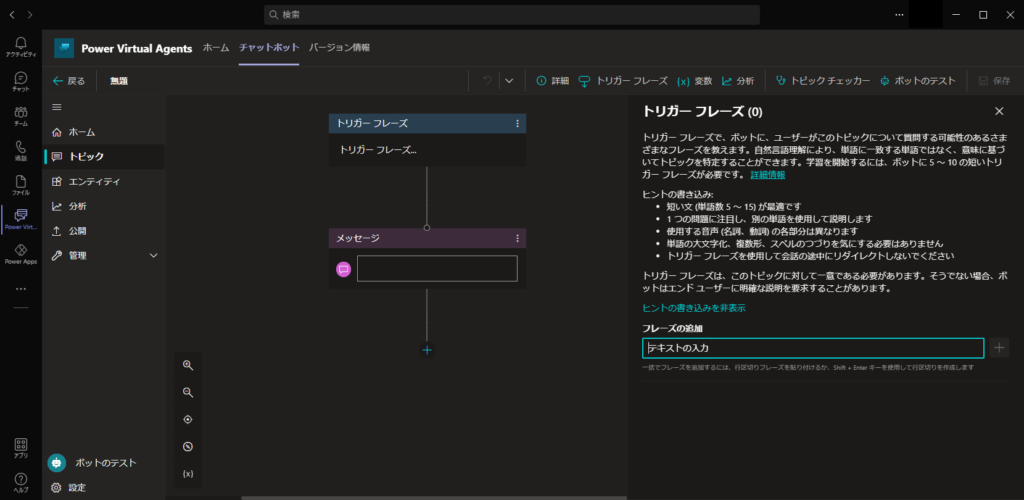Switch to the チャットボット tab
1024x500 pixels.
[x=269, y=48]
